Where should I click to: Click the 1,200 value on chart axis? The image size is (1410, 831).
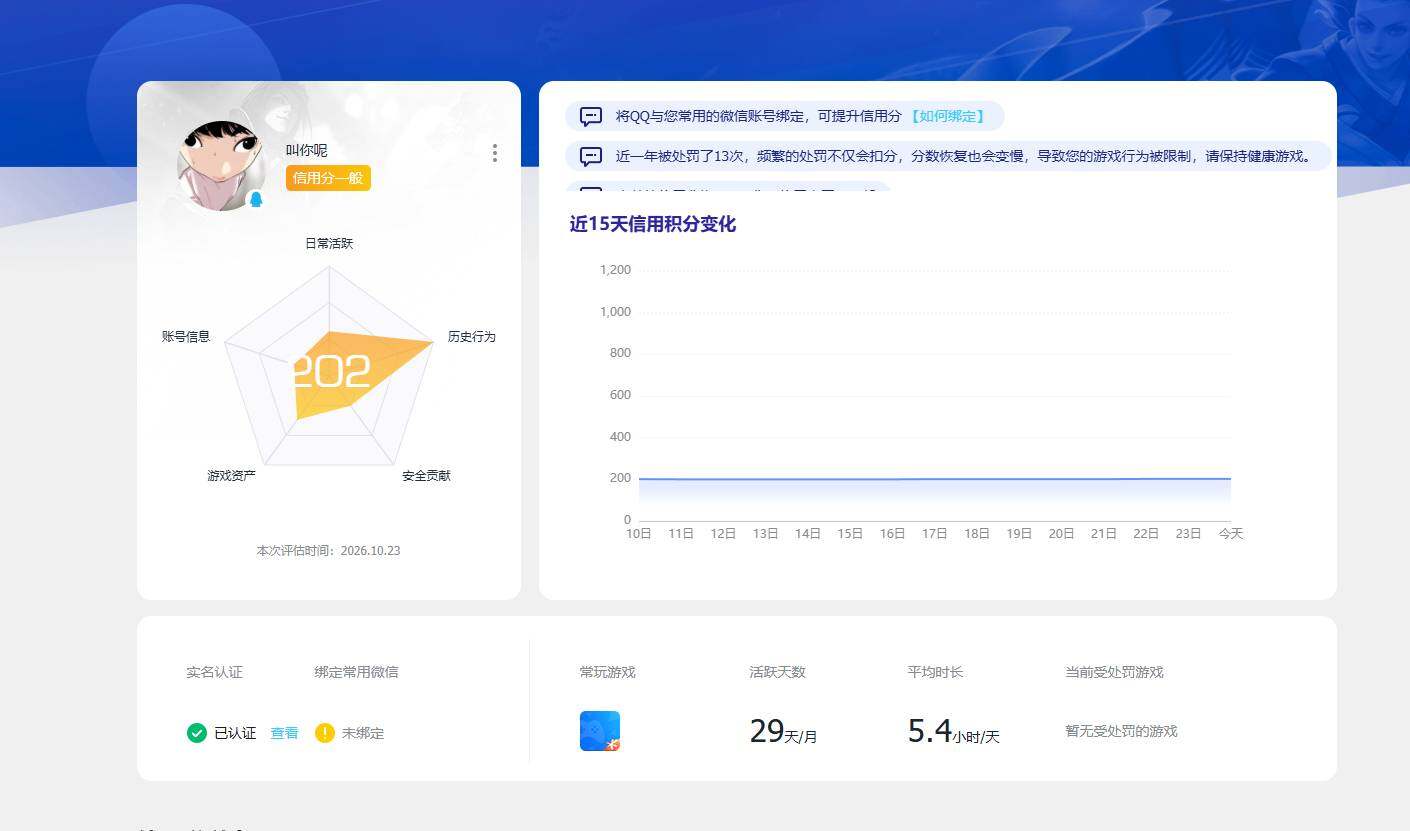pyautogui.click(x=615, y=270)
